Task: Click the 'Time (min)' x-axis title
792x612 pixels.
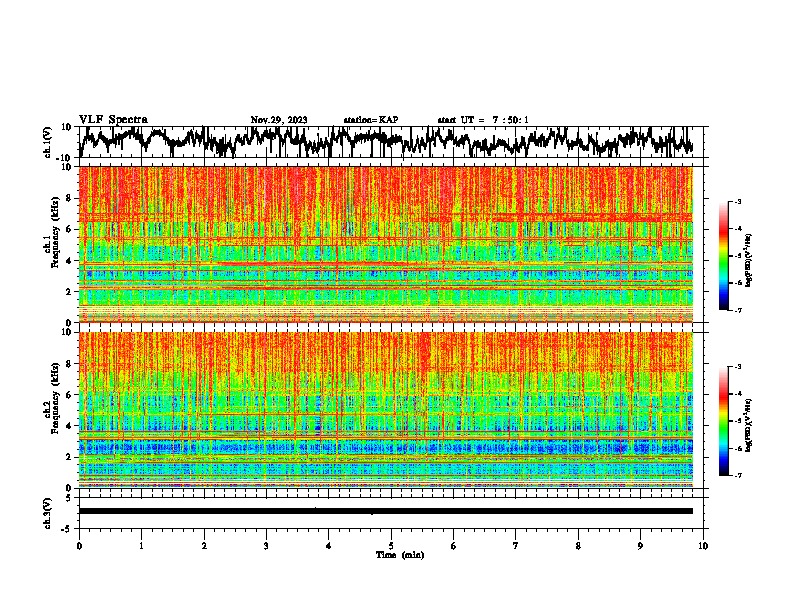Action: click(x=400, y=555)
